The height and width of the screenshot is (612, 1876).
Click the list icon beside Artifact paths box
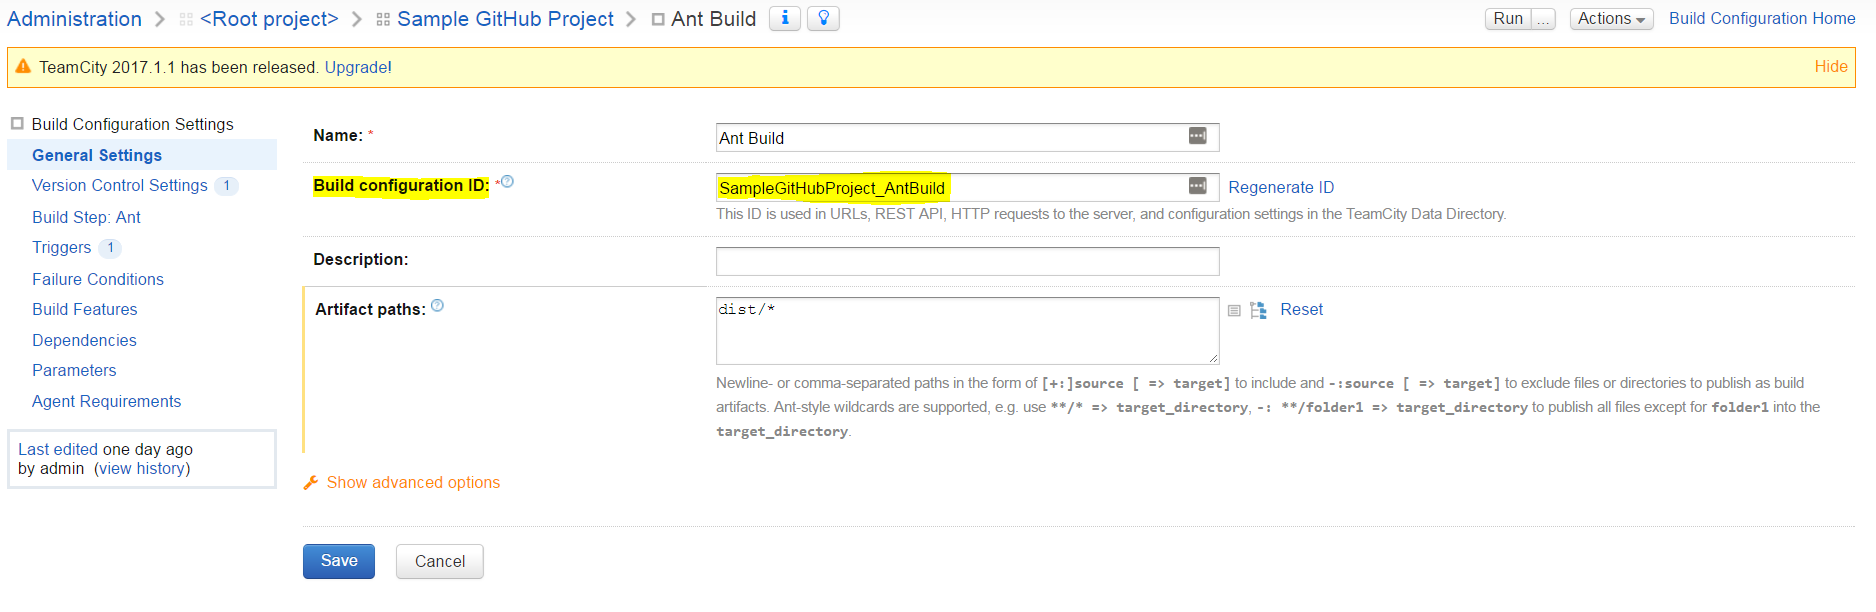pos(1234,311)
